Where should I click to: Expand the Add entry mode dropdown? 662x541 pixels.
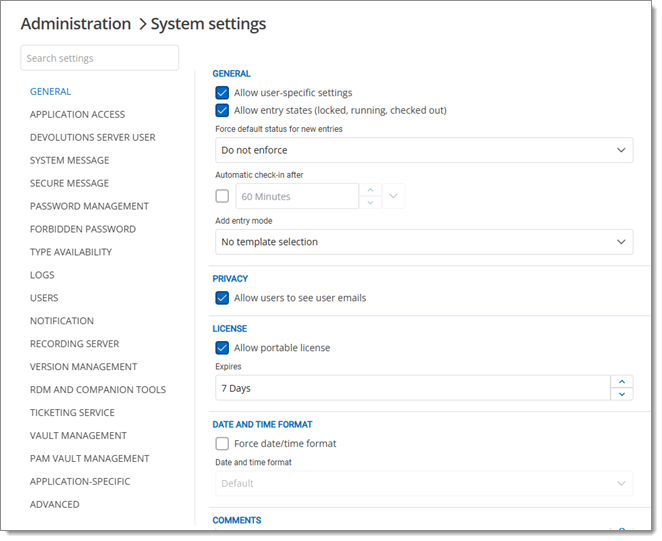coord(424,242)
